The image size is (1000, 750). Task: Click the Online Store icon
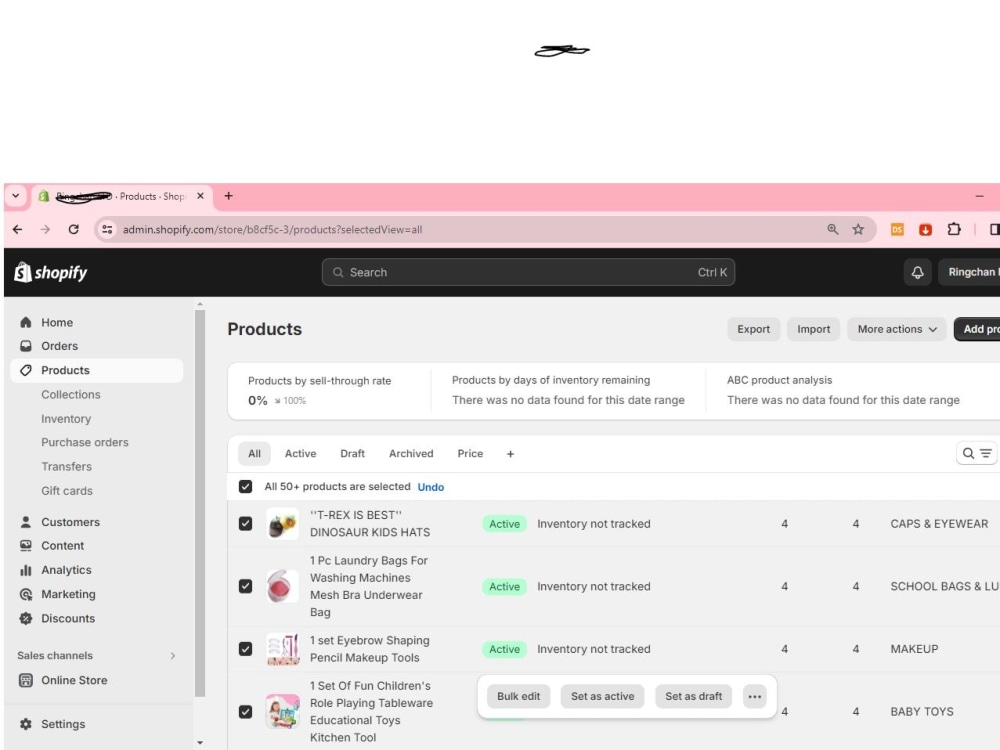(x=26, y=680)
